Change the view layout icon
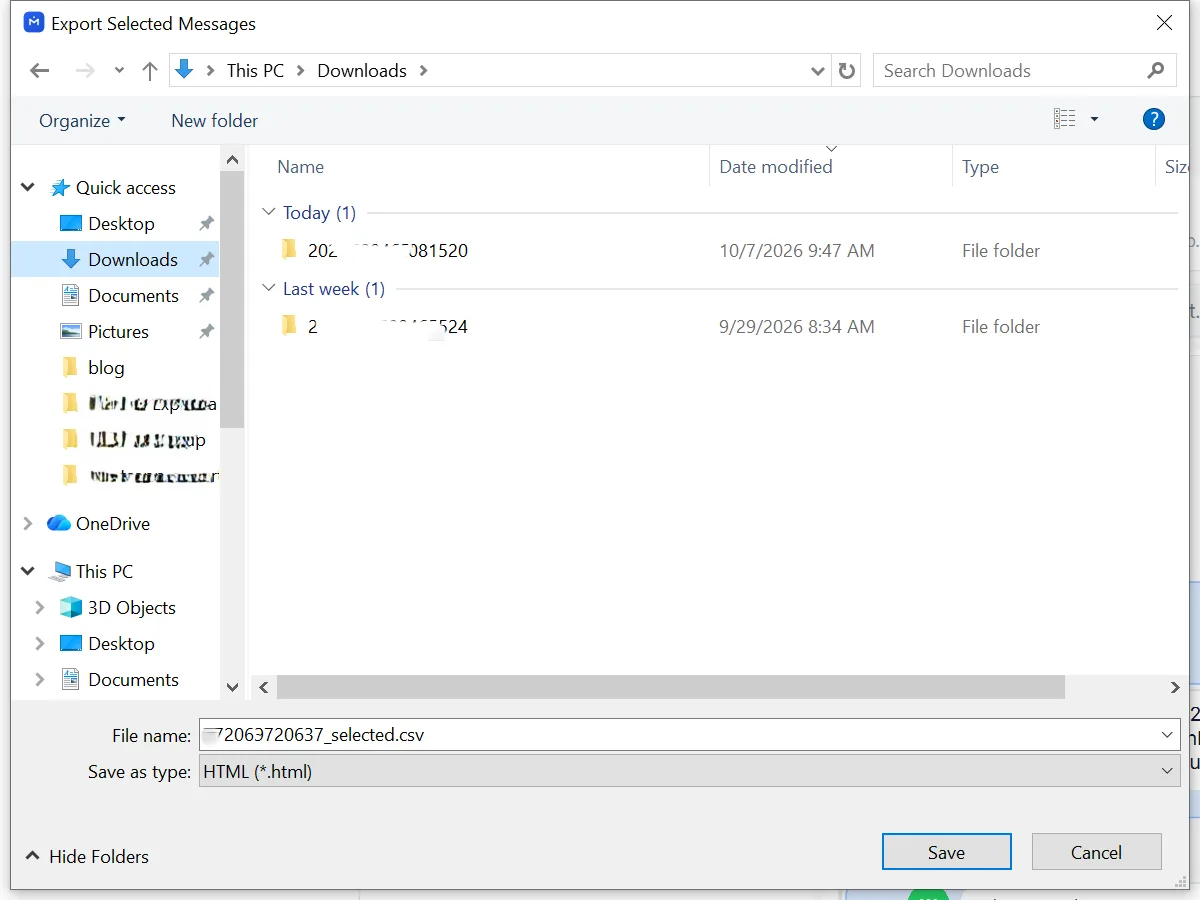1200x900 pixels. click(x=1065, y=119)
